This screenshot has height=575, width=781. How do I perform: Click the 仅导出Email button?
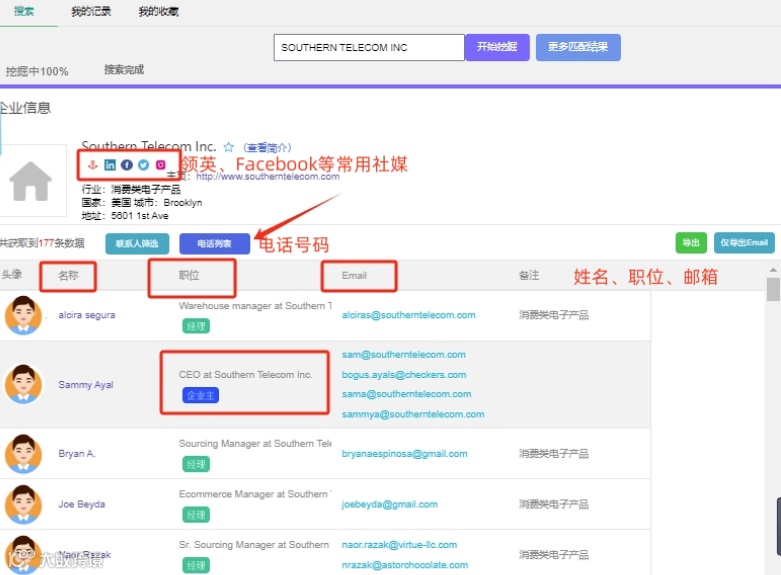(744, 243)
